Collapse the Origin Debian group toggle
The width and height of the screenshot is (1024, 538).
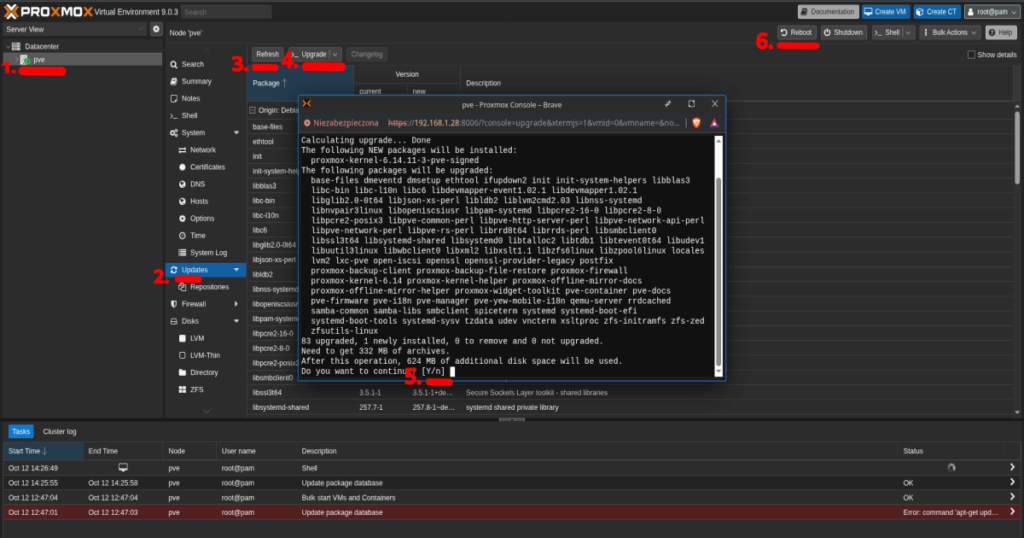coord(253,110)
